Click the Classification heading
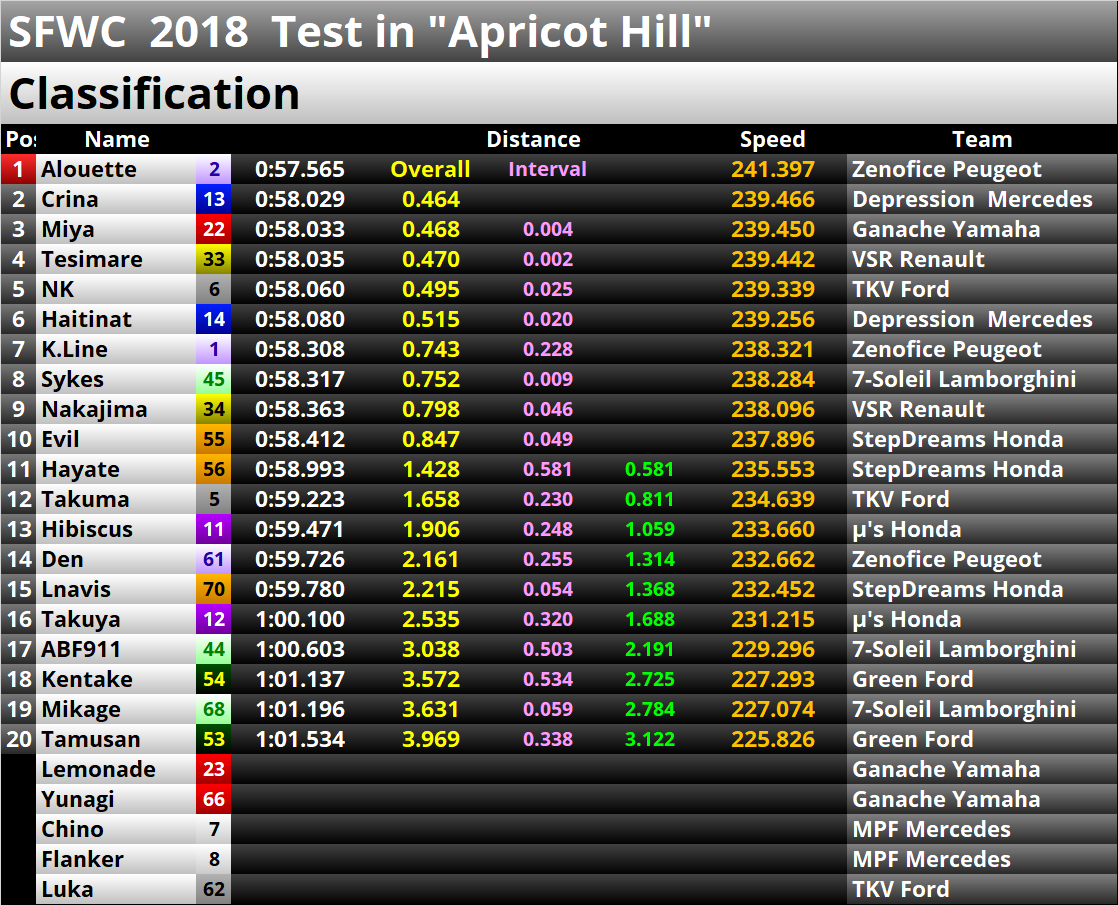The image size is (1118, 905). pyautogui.click(x=154, y=93)
